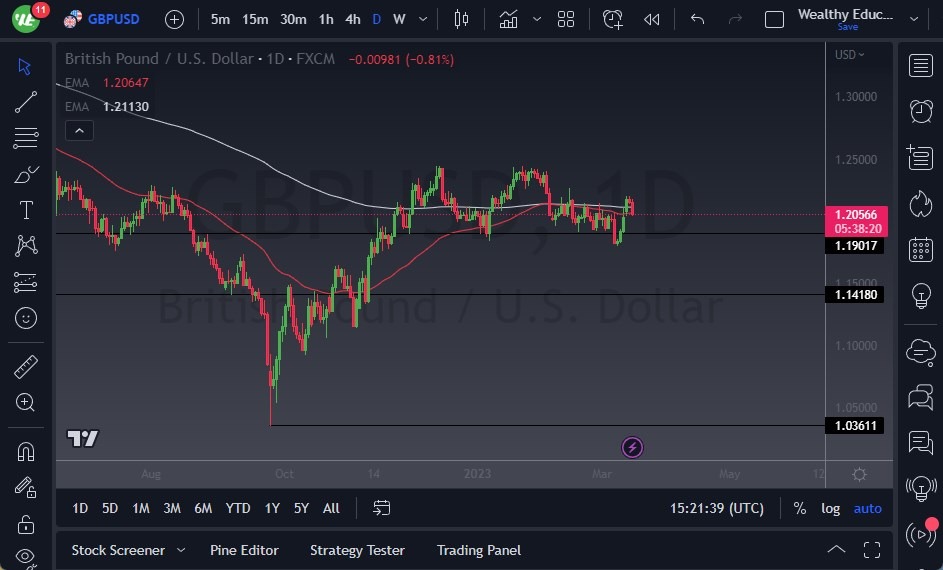
Task: Open the Pine Editor tab
Action: [244, 550]
